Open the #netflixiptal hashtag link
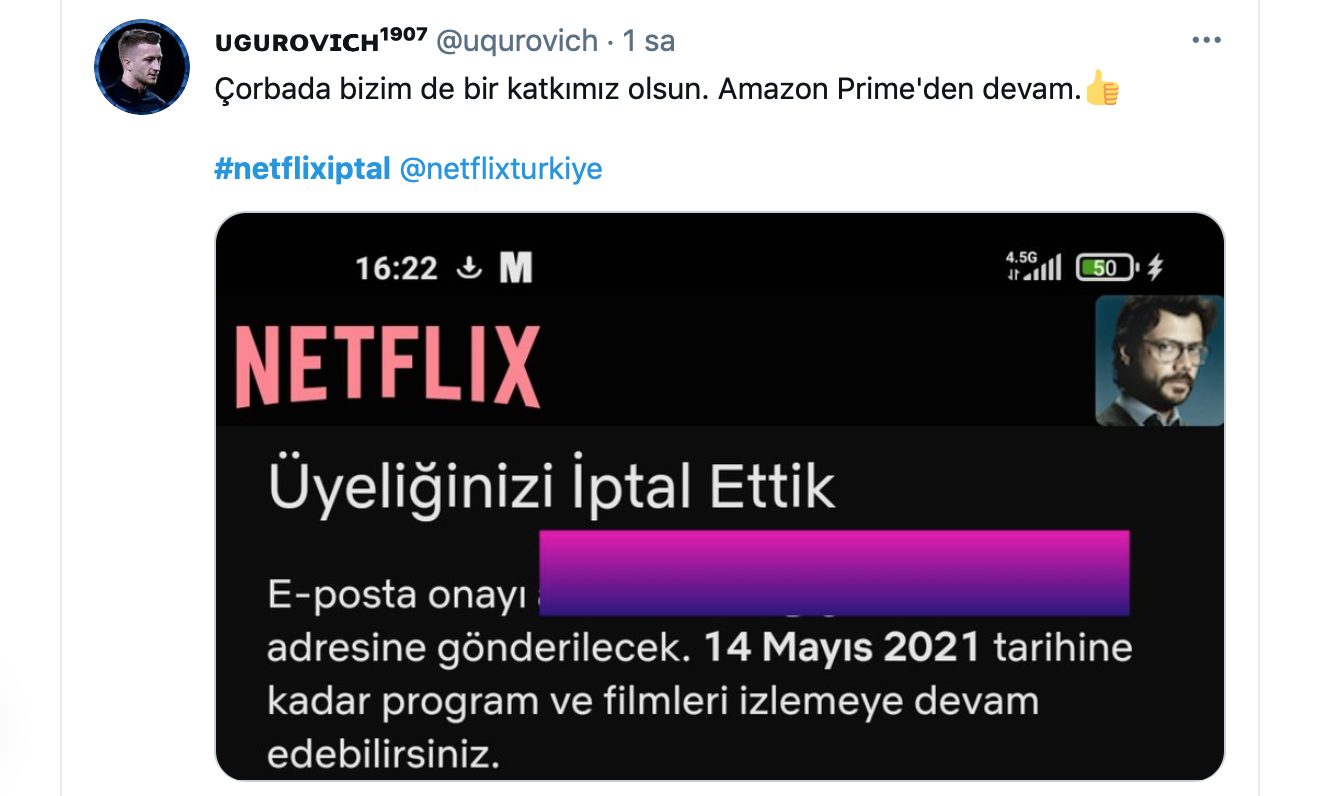1320x796 pixels. point(302,168)
